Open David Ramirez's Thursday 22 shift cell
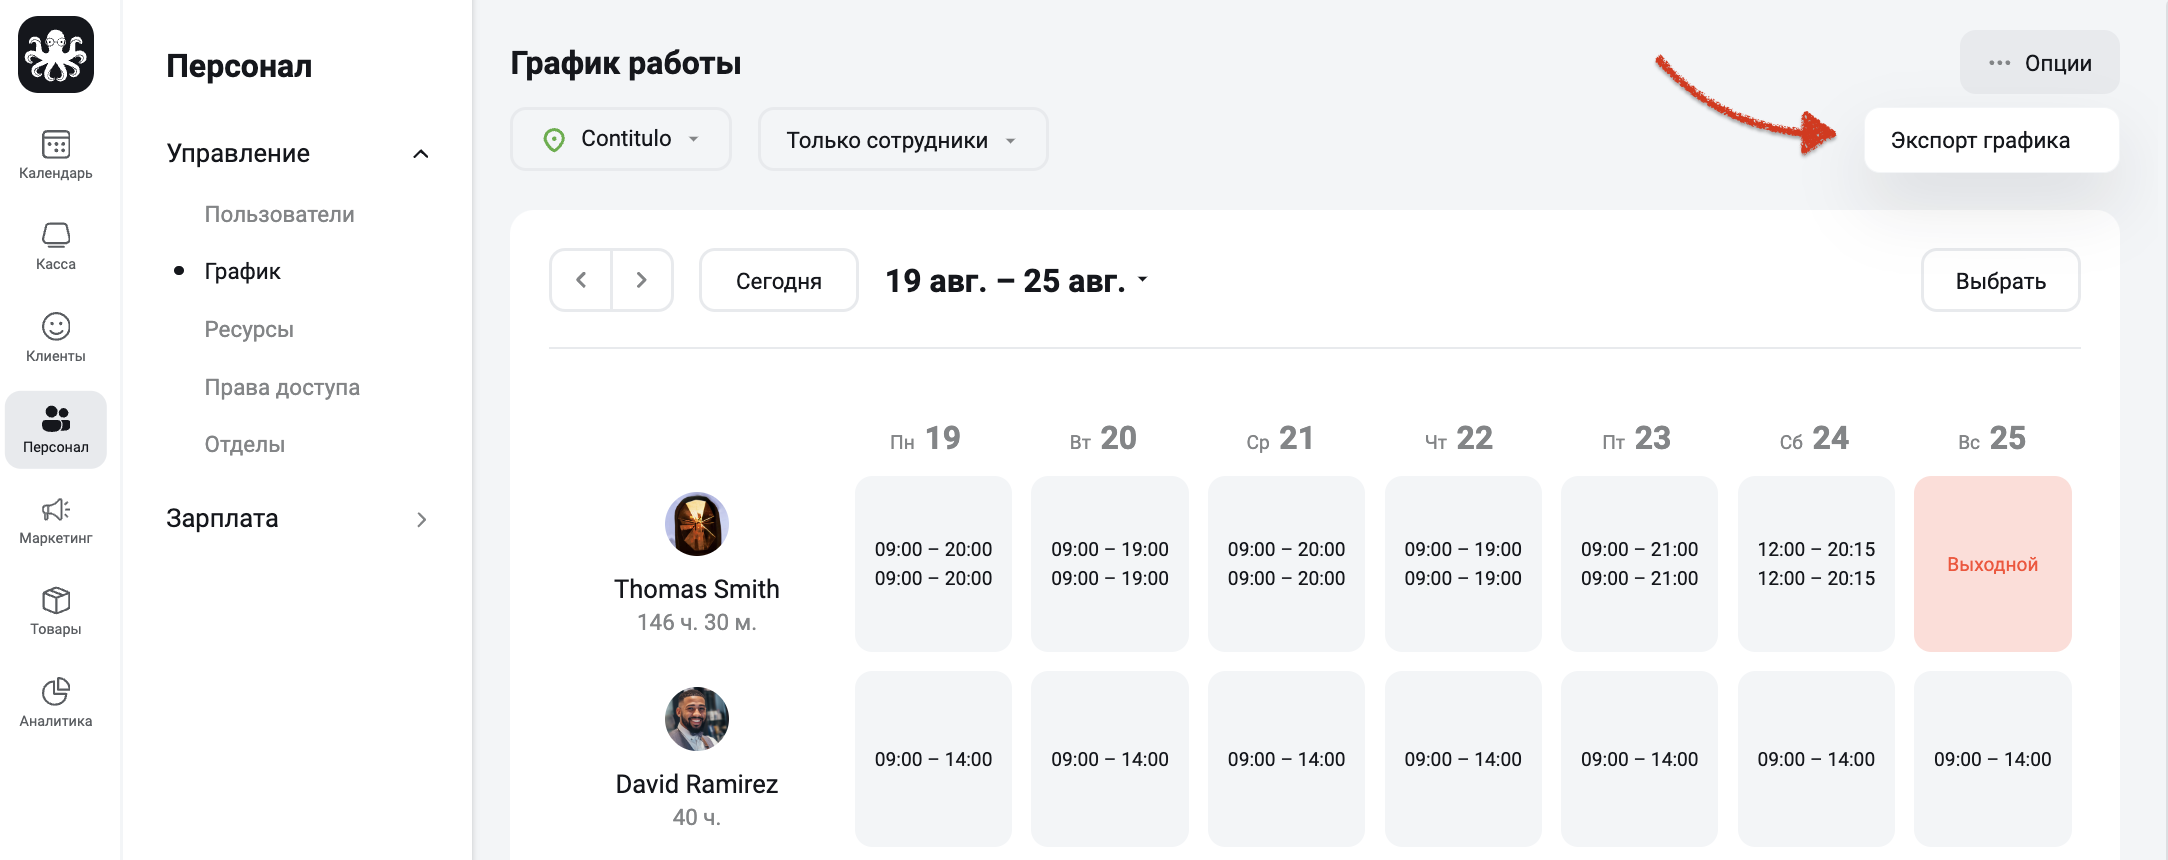This screenshot has height=860, width=2168. coord(1463,759)
